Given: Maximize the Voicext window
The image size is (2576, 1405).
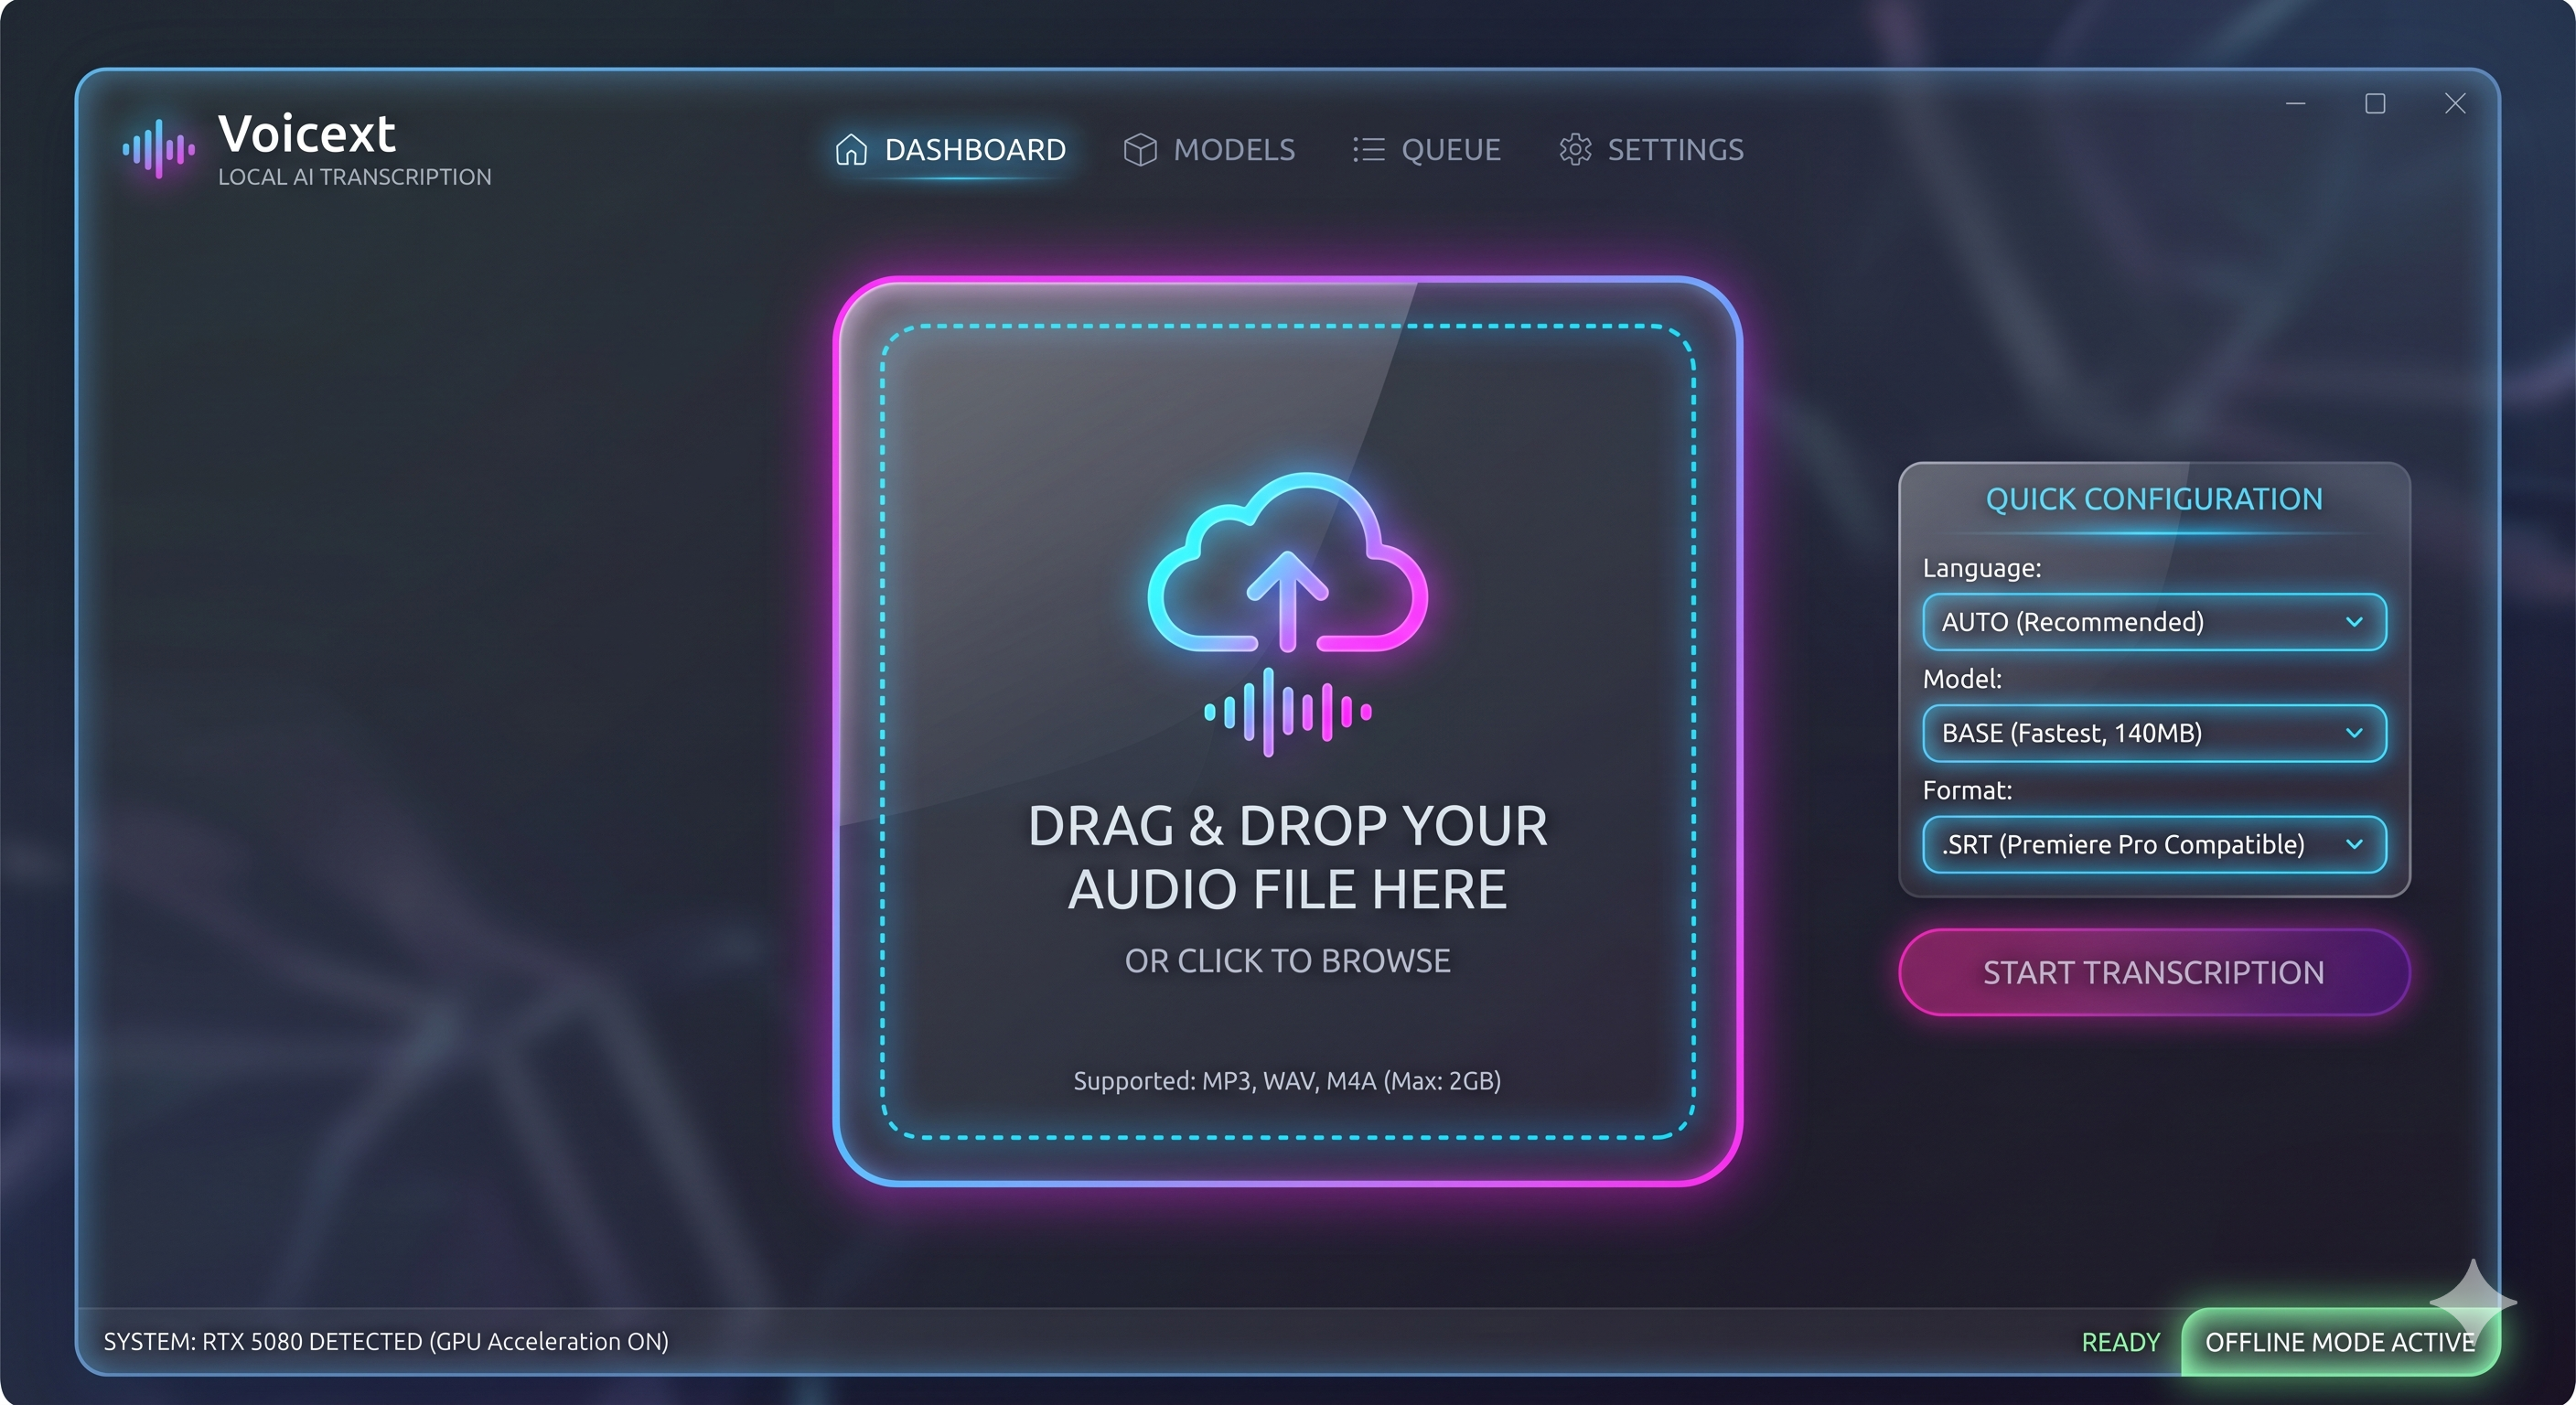Looking at the screenshot, I should coord(2375,104).
